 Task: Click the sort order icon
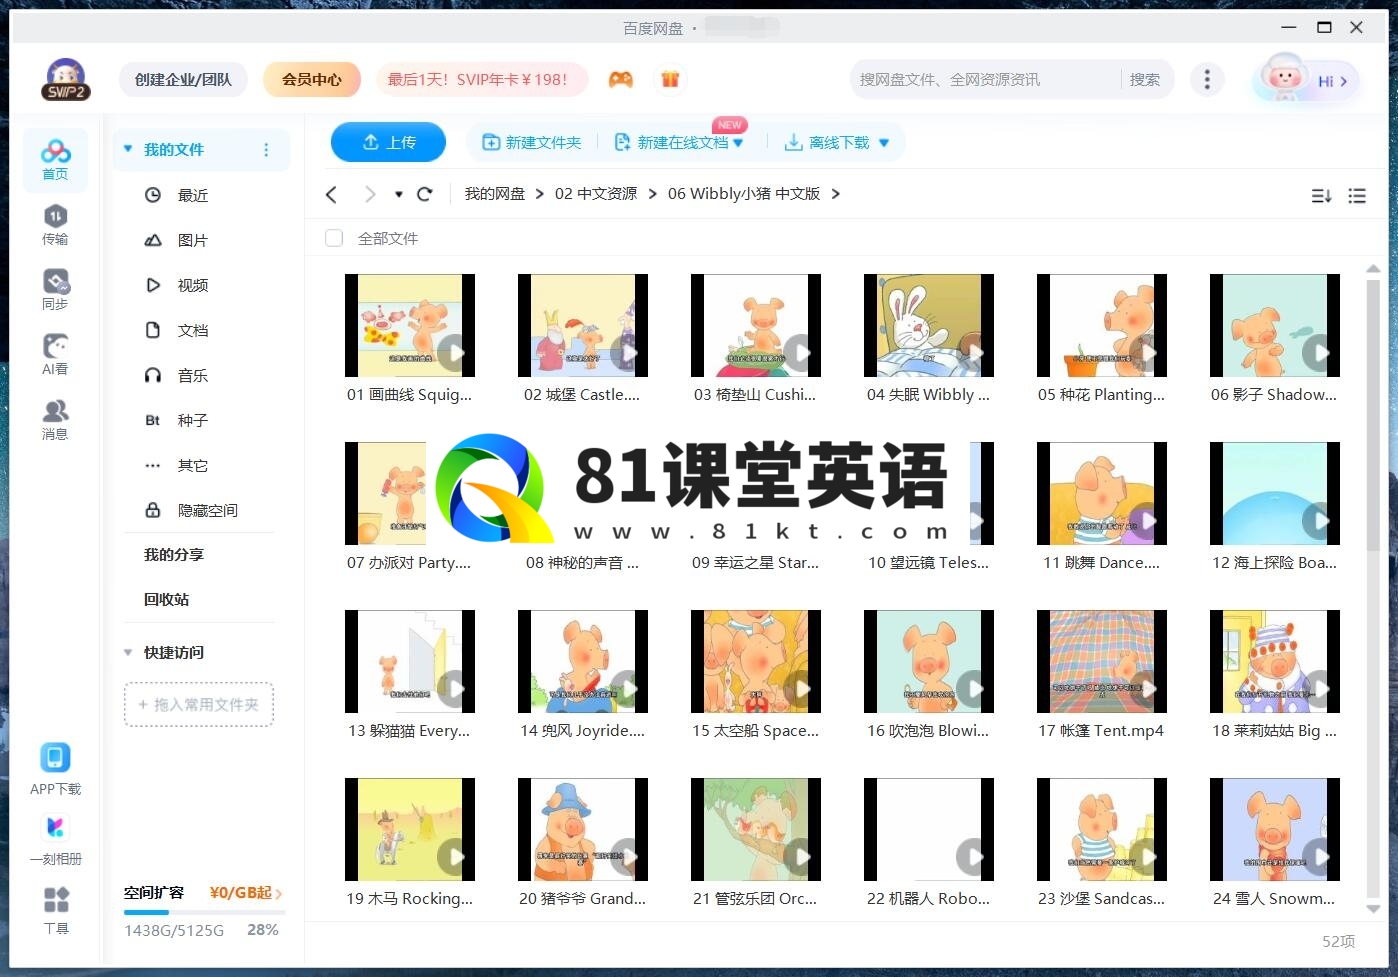tap(1321, 196)
